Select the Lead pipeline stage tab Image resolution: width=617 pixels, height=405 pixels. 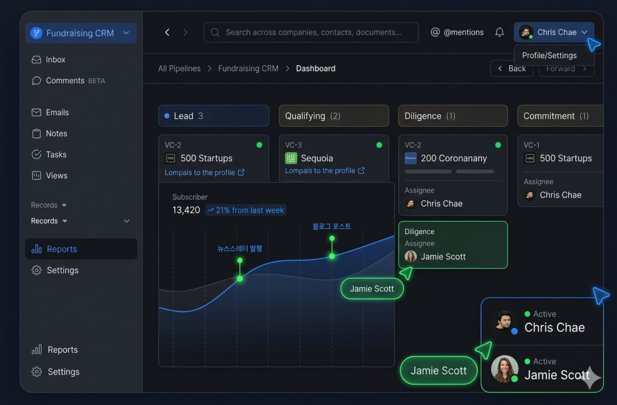point(213,116)
